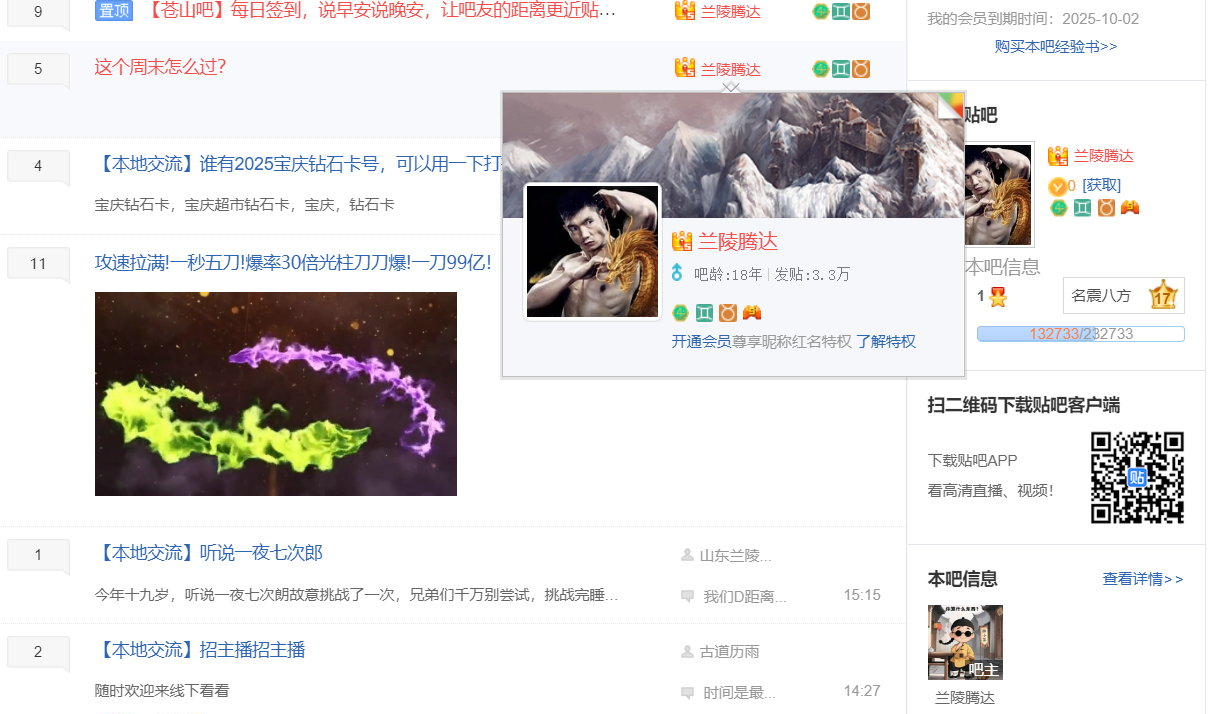Click the red star badge icon in sidebar
This screenshot has width=1214, height=714.
(x=998, y=297)
